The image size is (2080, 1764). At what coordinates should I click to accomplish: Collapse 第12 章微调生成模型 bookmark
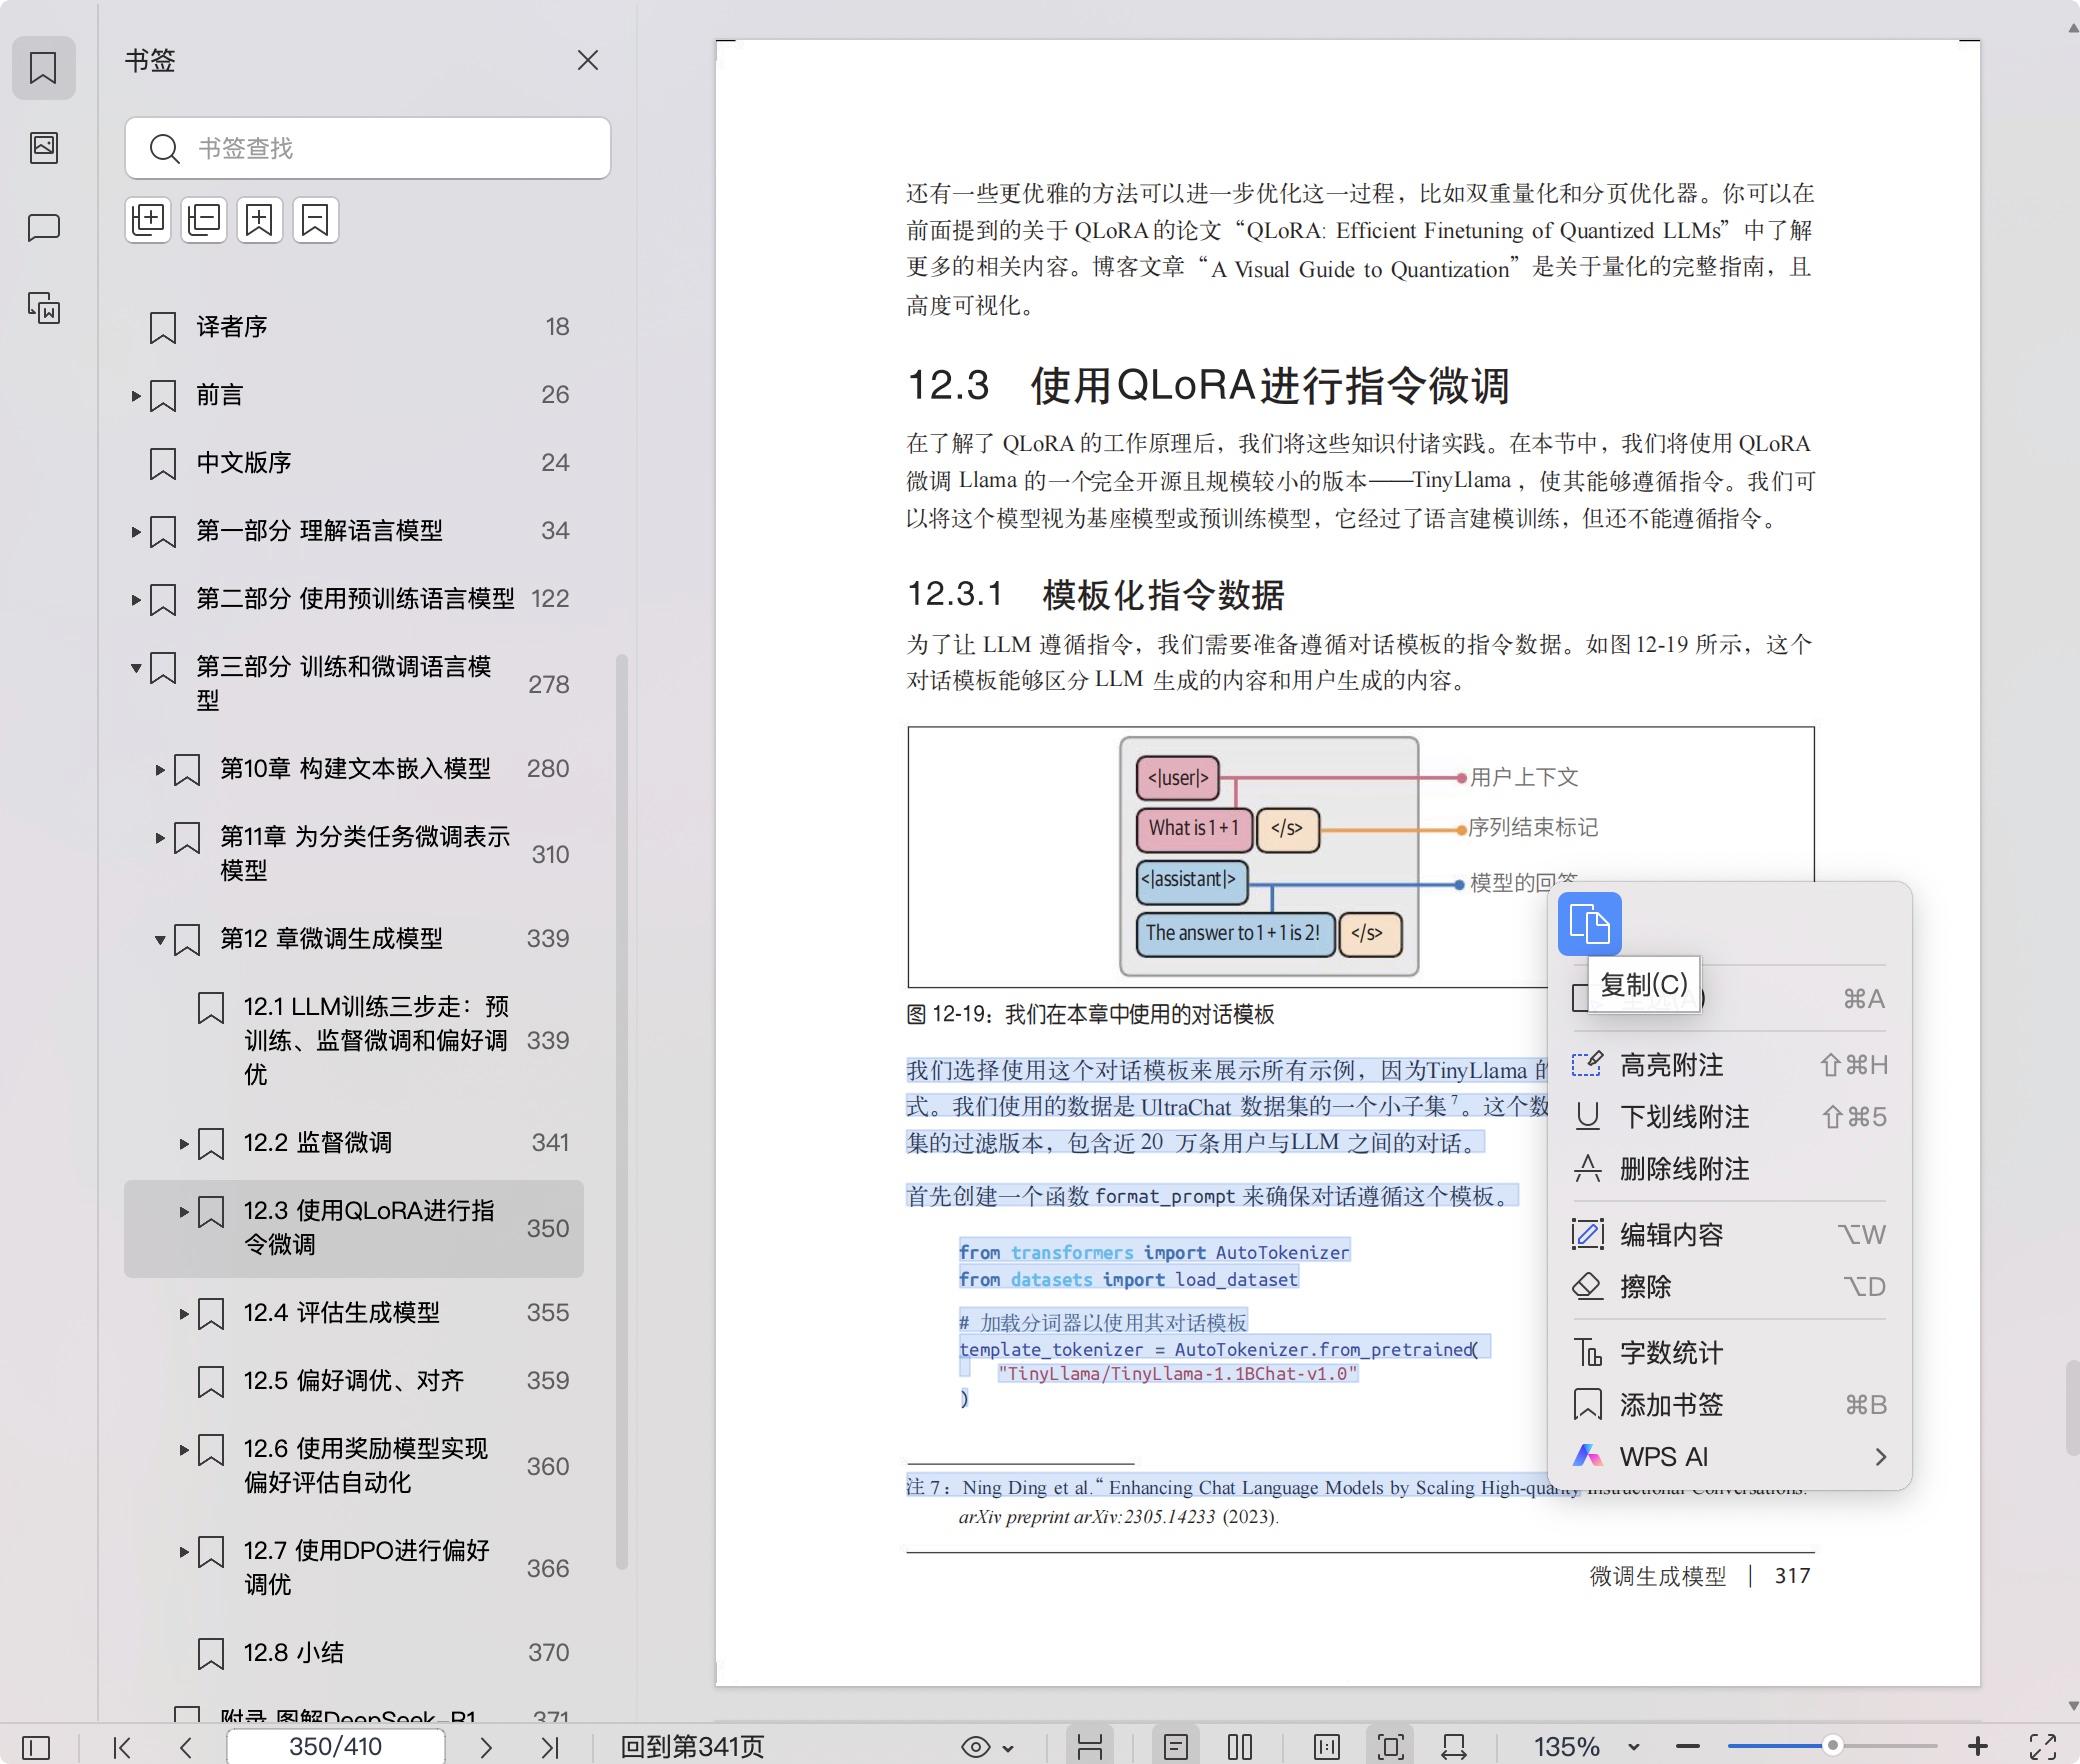pos(160,939)
